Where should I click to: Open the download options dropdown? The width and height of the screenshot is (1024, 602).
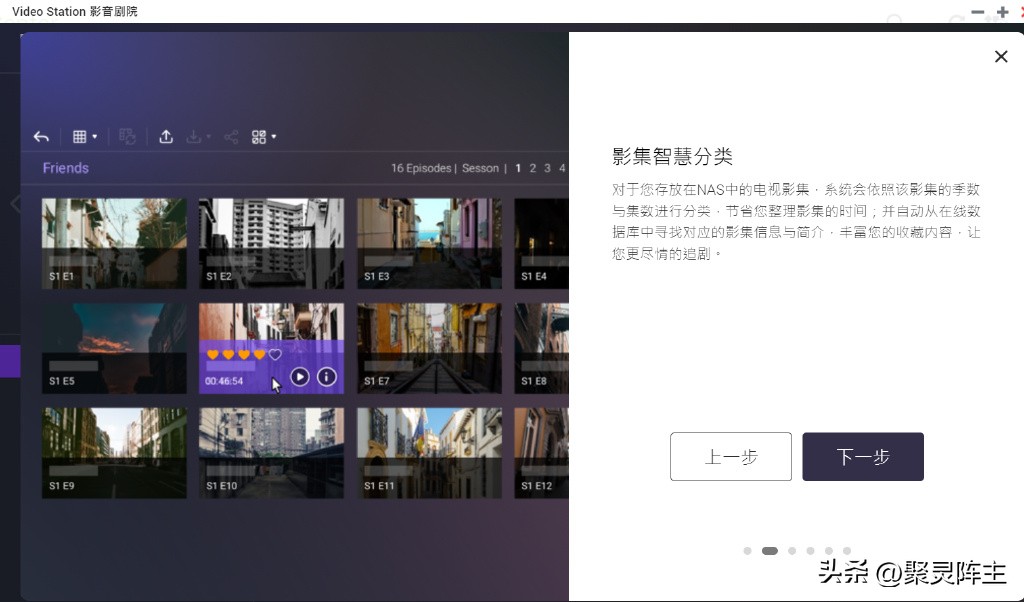pos(210,137)
